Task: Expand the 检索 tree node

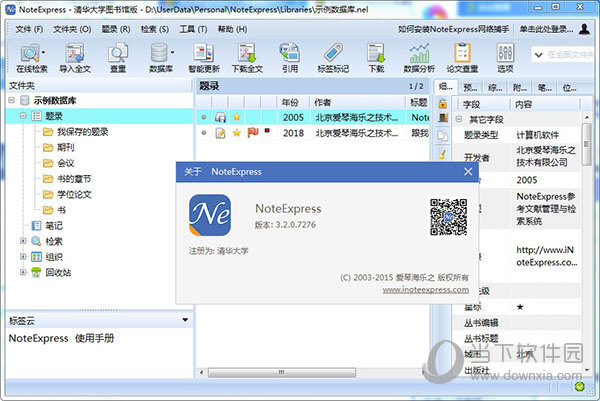Action: coord(23,241)
